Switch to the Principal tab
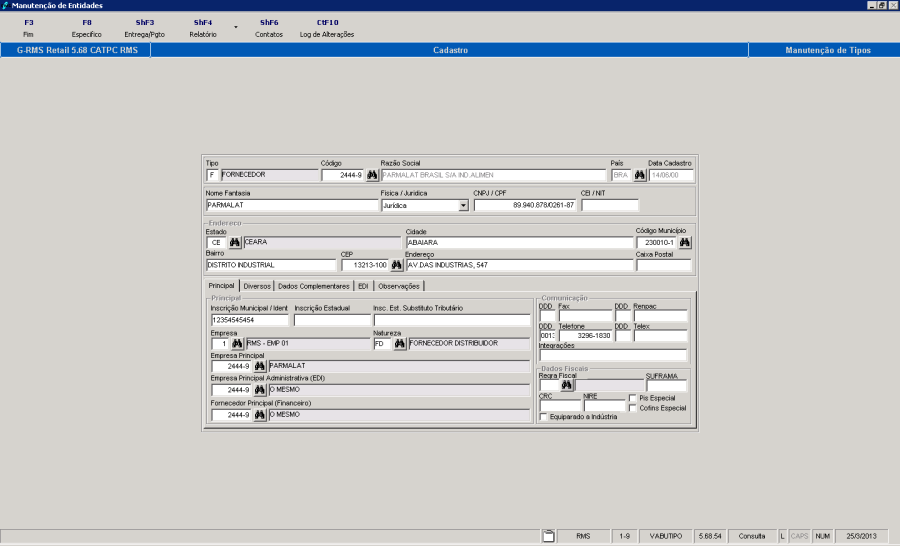 (x=222, y=285)
